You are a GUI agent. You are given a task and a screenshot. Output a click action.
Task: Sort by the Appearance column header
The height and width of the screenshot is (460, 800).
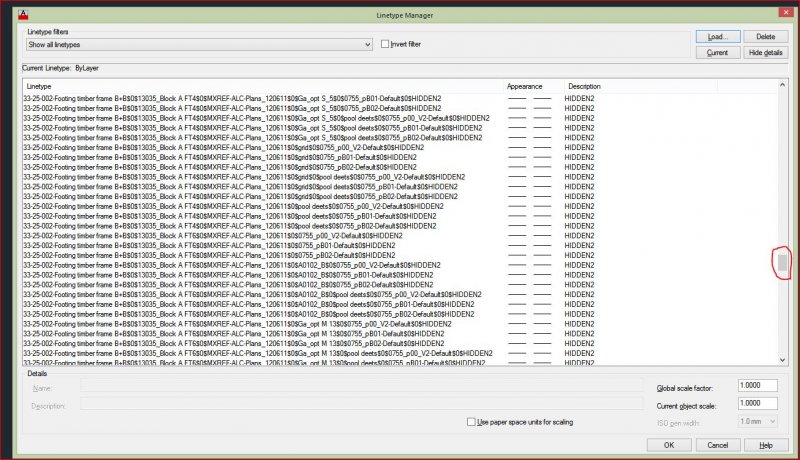(534, 86)
